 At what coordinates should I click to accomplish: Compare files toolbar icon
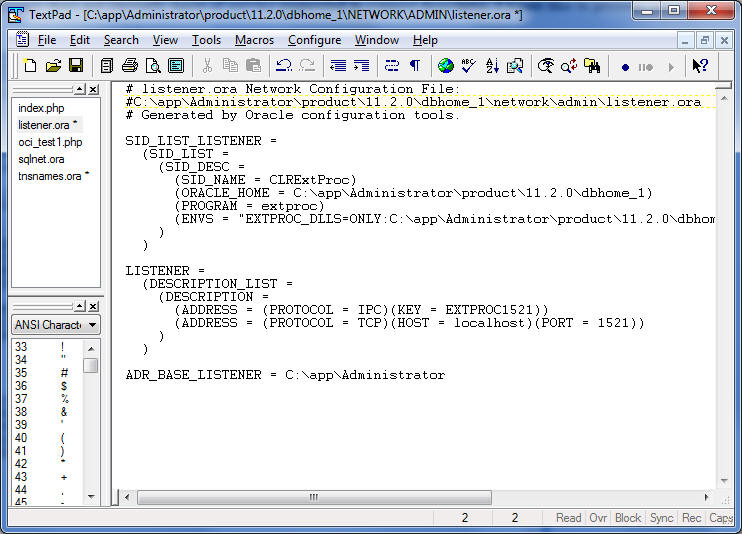[515, 65]
